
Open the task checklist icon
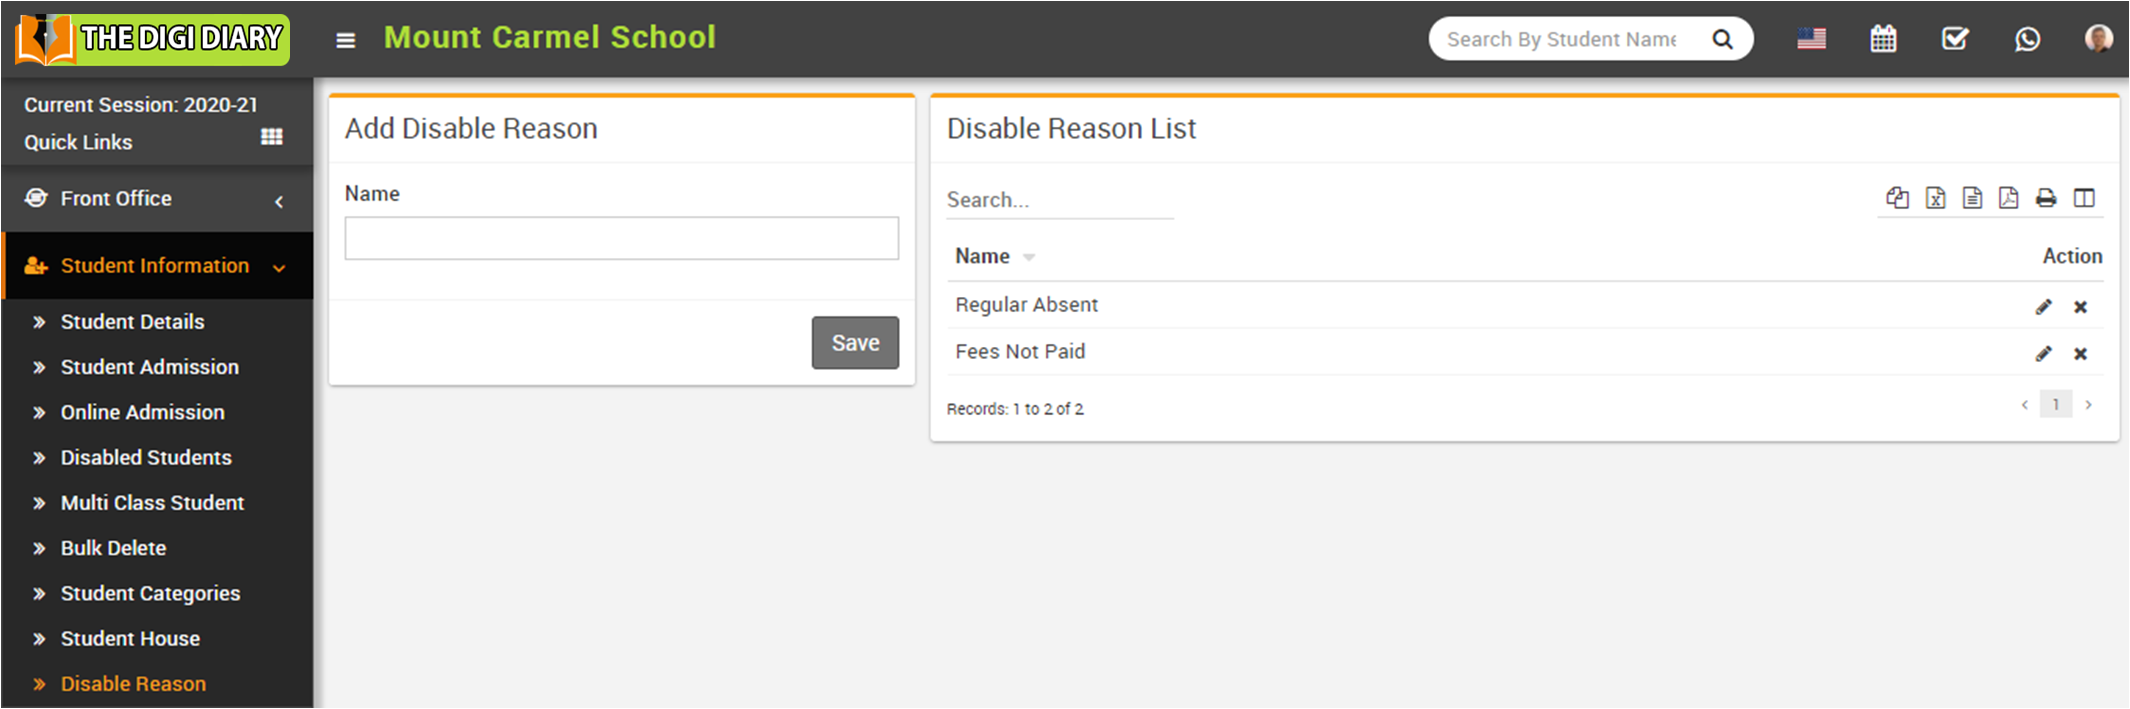click(x=1955, y=39)
